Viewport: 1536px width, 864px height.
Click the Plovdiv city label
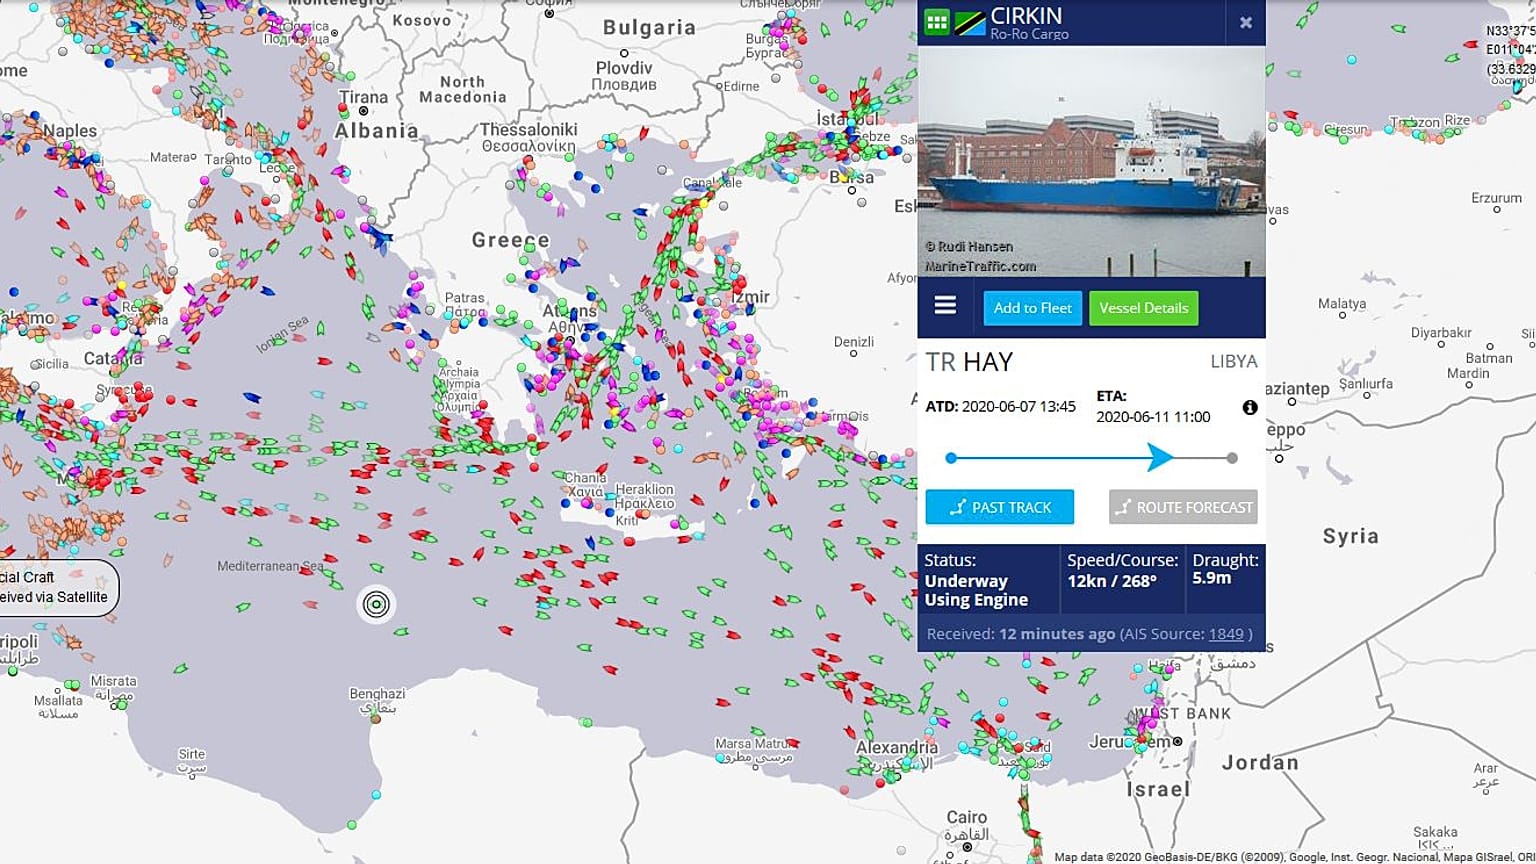coord(623,68)
